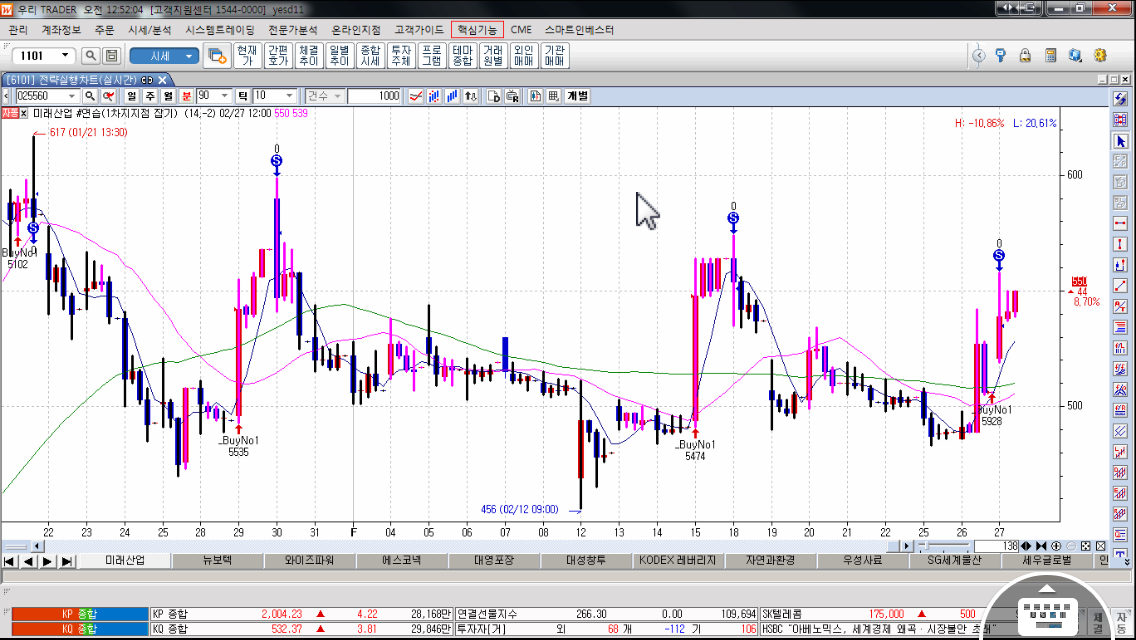Click the bar chart type icon
This screenshot has height=640, width=1136.
tap(452, 96)
